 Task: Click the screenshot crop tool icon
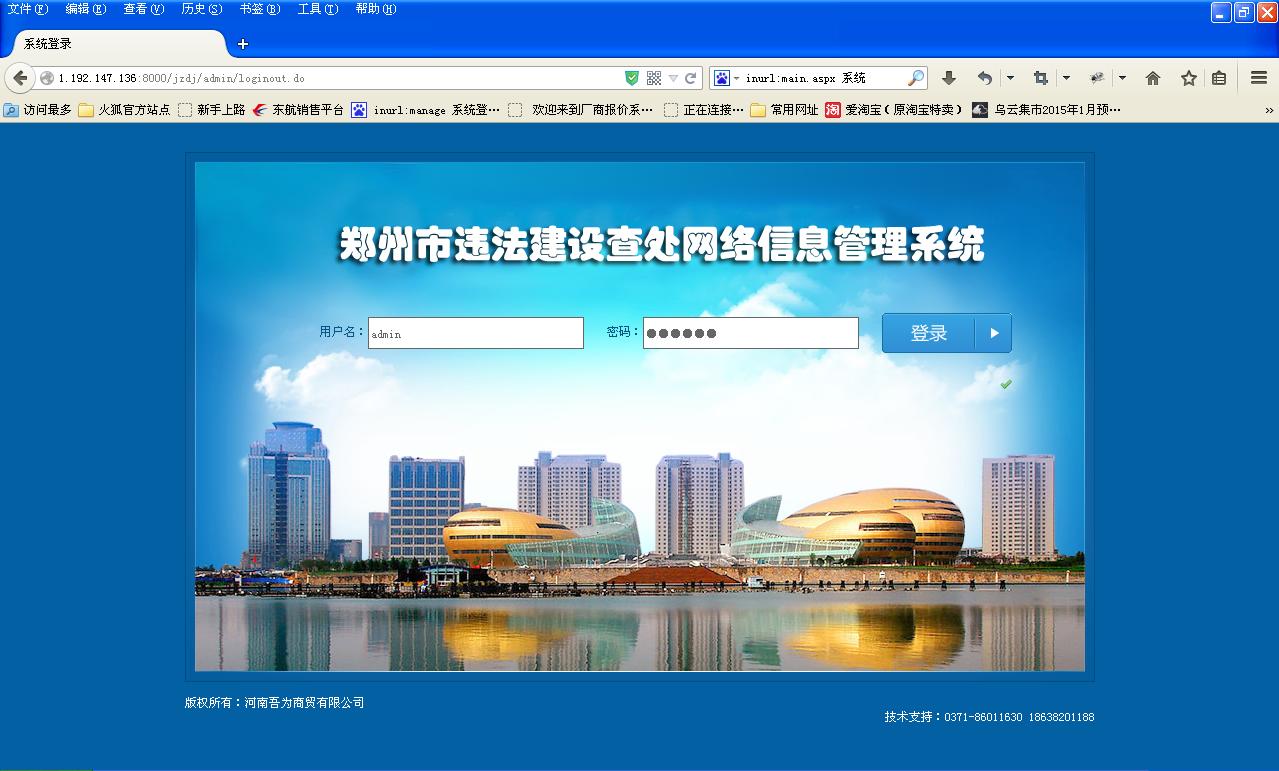click(1041, 78)
